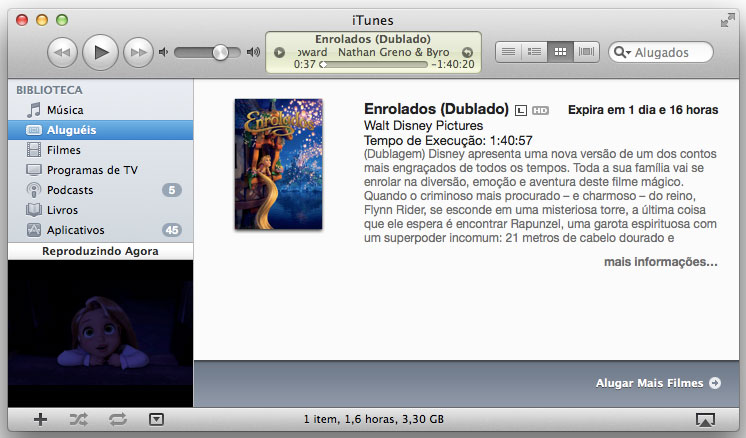Image resolution: width=746 pixels, height=438 pixels.
Task: Click the status text 1 item, 1,6 horas
Action: tap(373, 419)
